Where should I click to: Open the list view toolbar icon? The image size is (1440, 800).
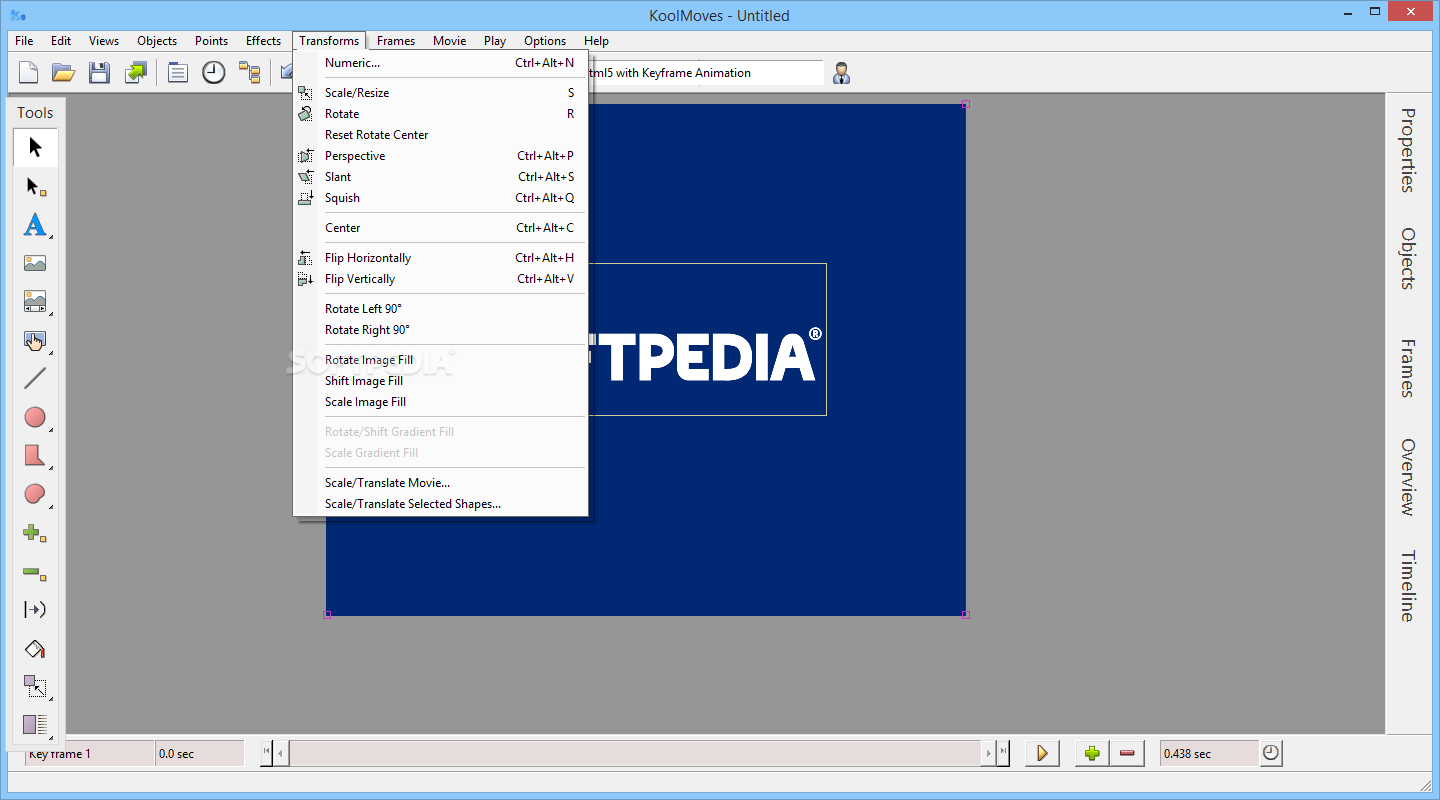178,72
